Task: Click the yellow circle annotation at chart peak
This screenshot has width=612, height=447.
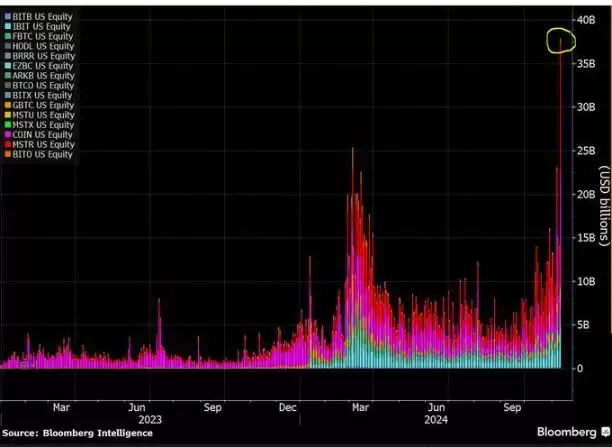Action: pos(562,41)
